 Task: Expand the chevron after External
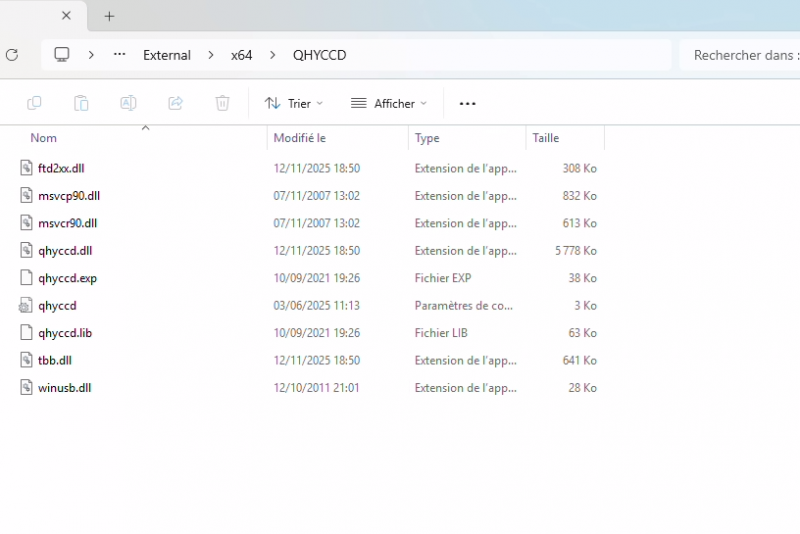coord(211,55)
